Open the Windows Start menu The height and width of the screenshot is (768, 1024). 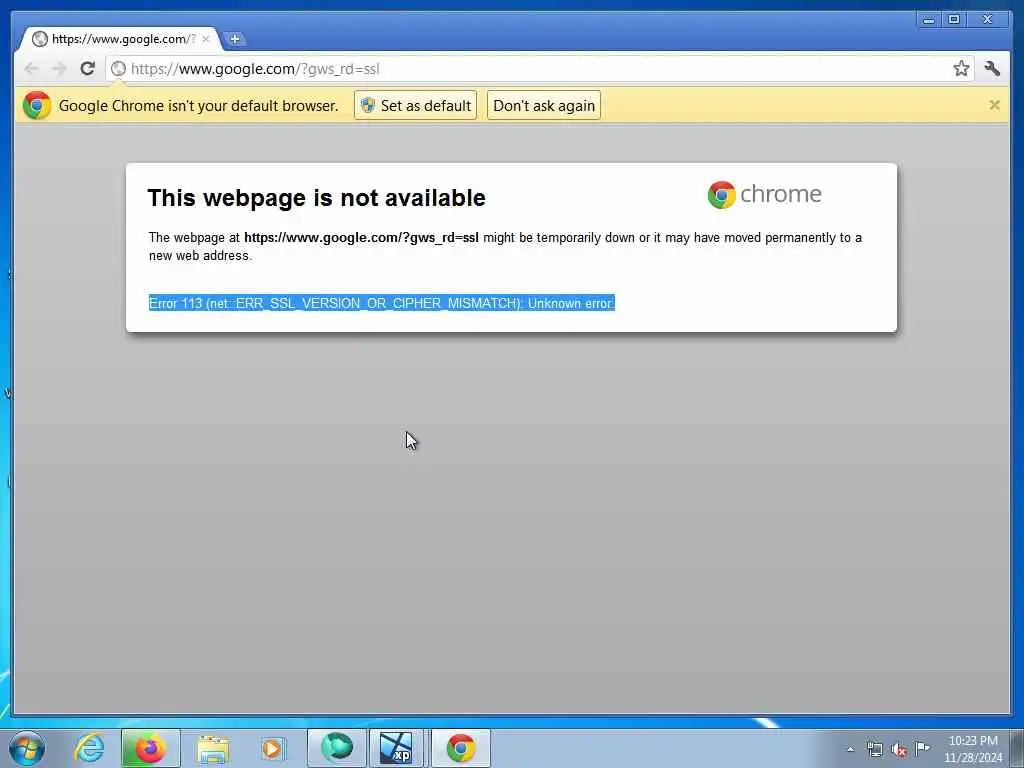pyautogui.click(x=27, y=748)
